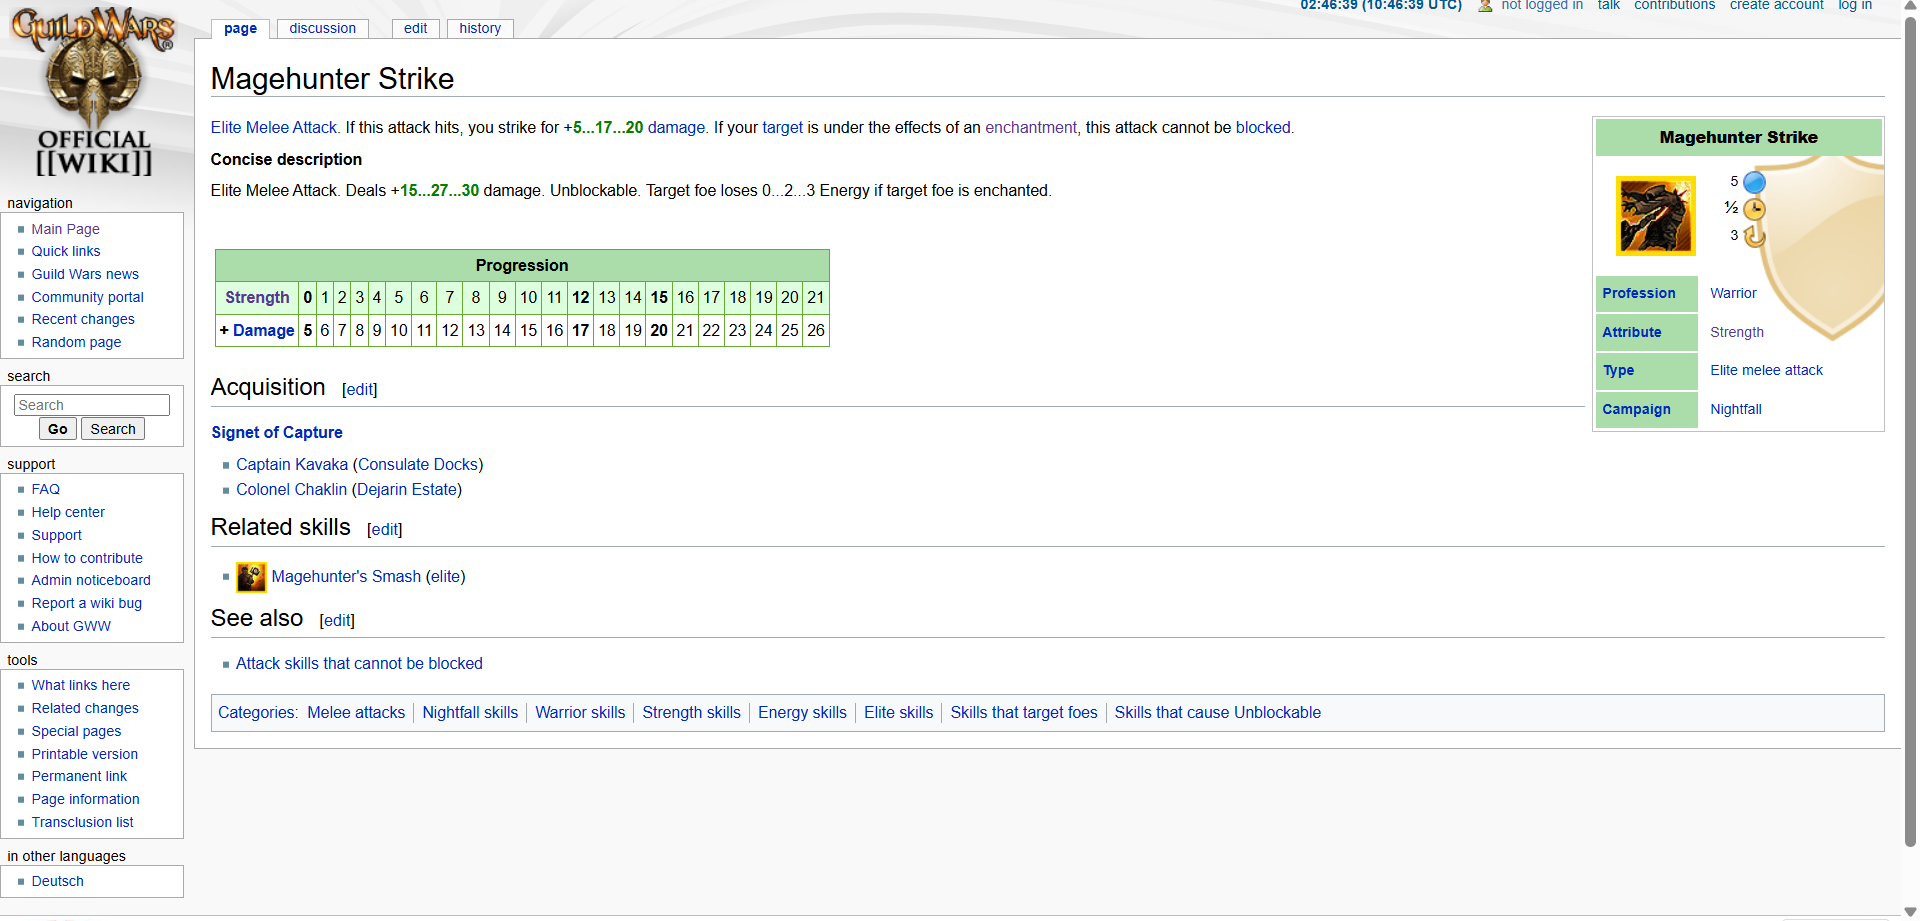1920x921 pixels.
Task: Click the Go search button
Action: [x=58, y=429]
